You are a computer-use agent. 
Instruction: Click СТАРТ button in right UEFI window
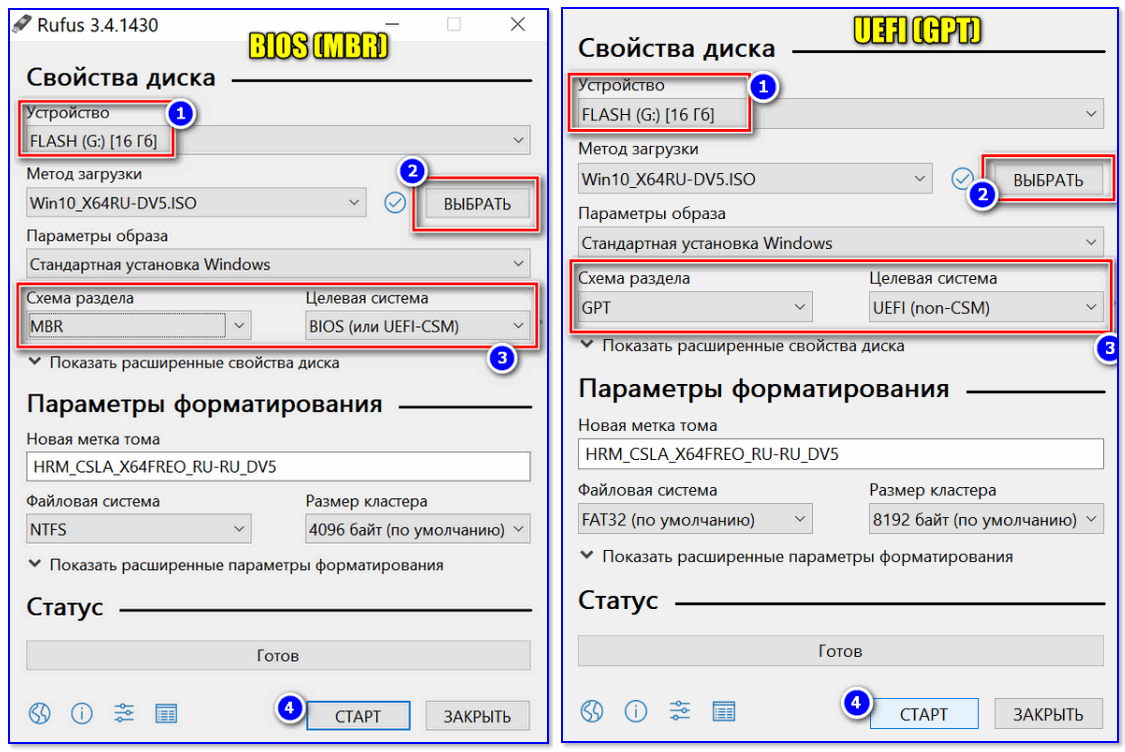tap(924, 713)
